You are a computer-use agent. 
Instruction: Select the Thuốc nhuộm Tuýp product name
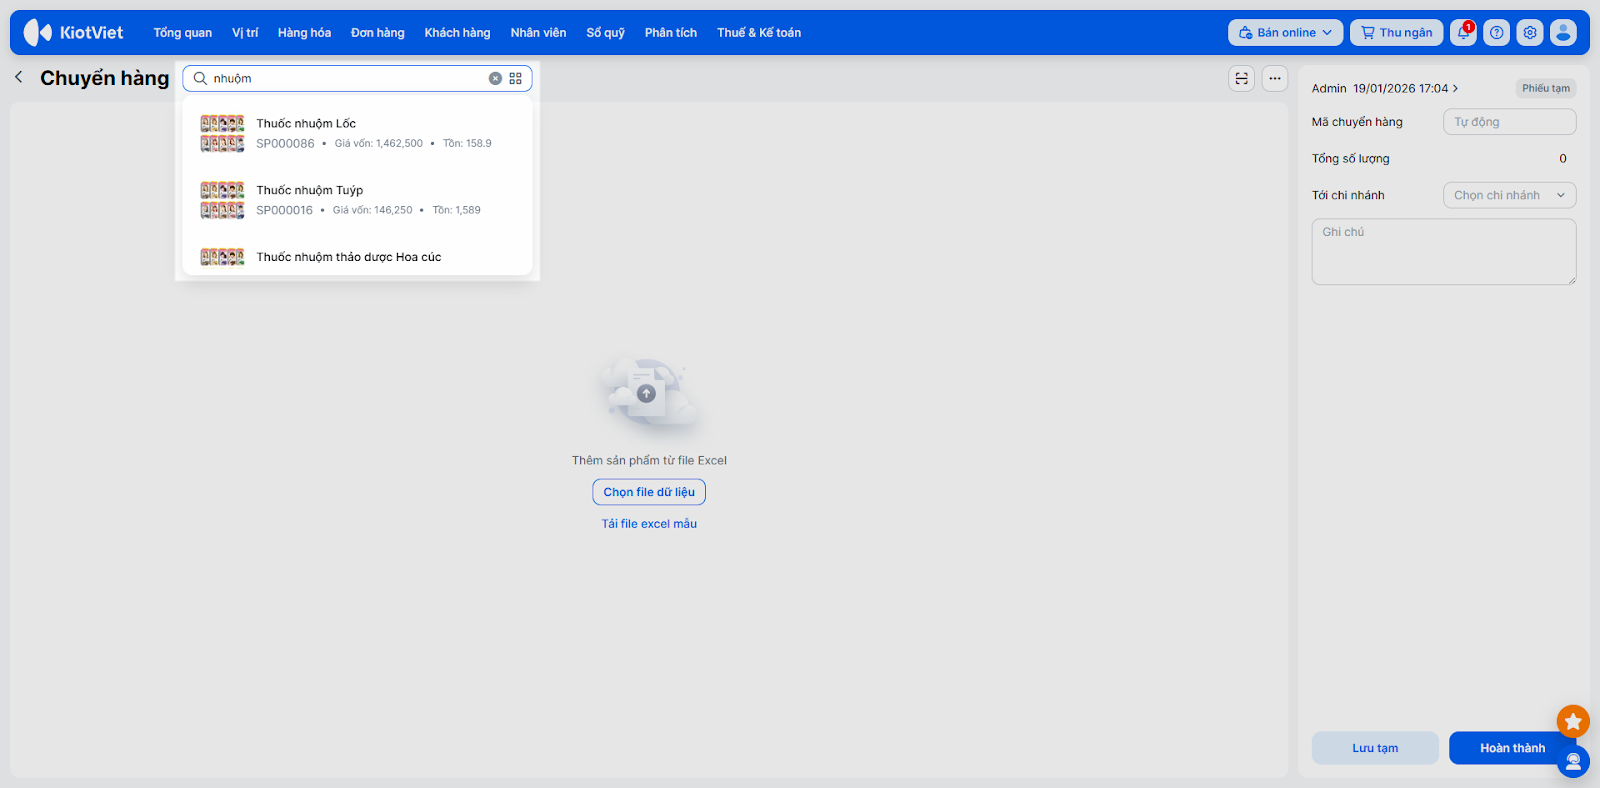tap(310, 190)
